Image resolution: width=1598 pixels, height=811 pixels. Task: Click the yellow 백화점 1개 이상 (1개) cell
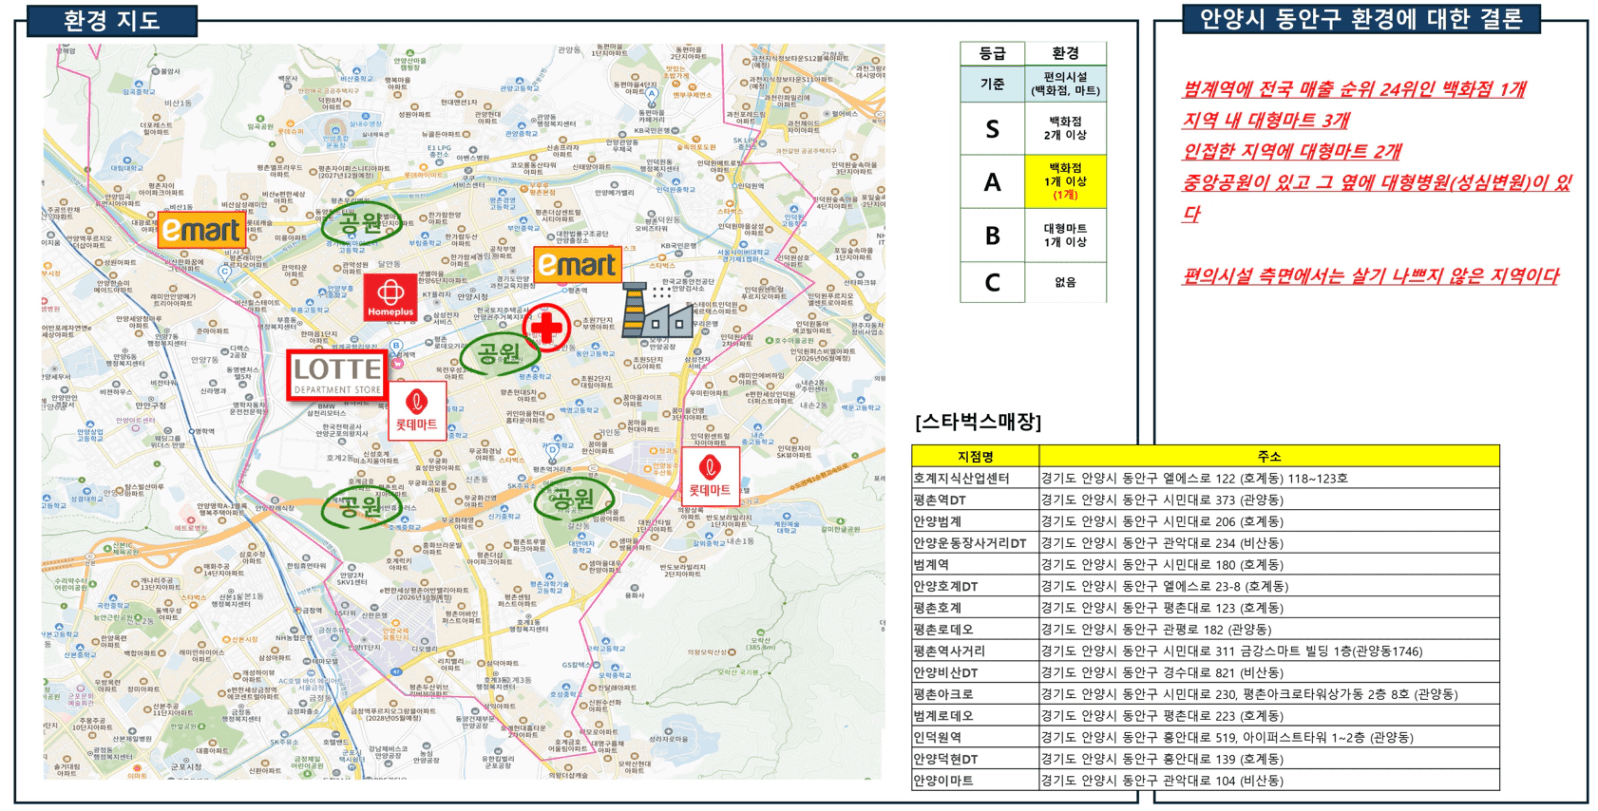[1066, 181]
